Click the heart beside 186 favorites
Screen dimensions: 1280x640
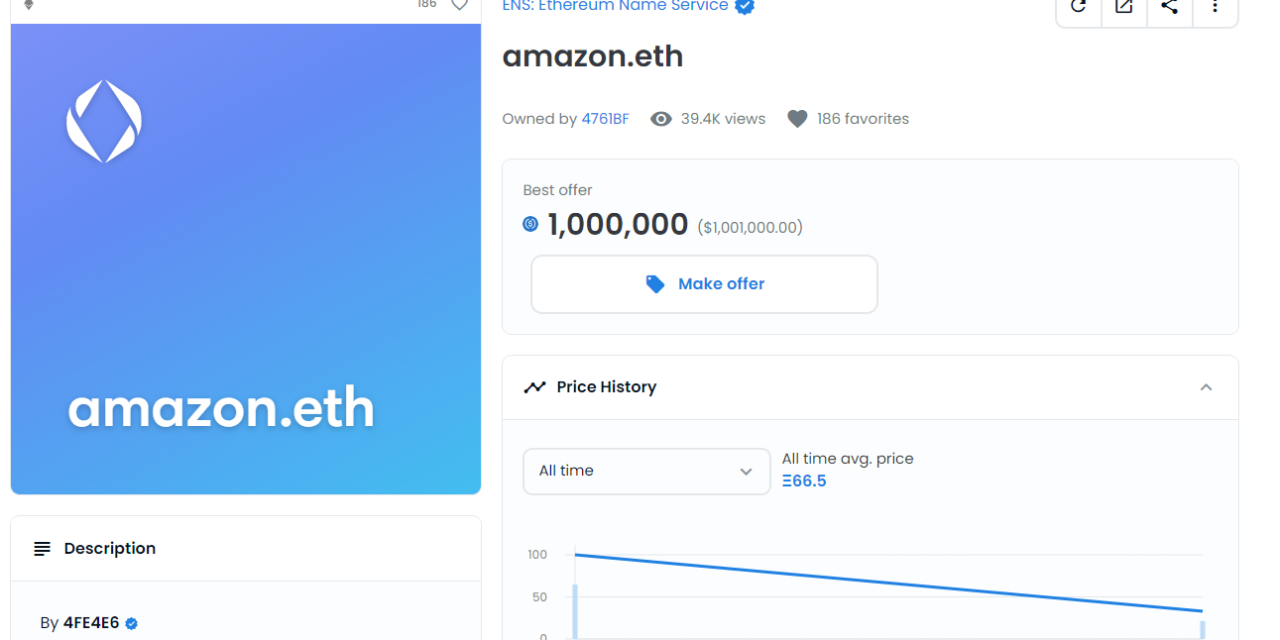tap(796, 118)
